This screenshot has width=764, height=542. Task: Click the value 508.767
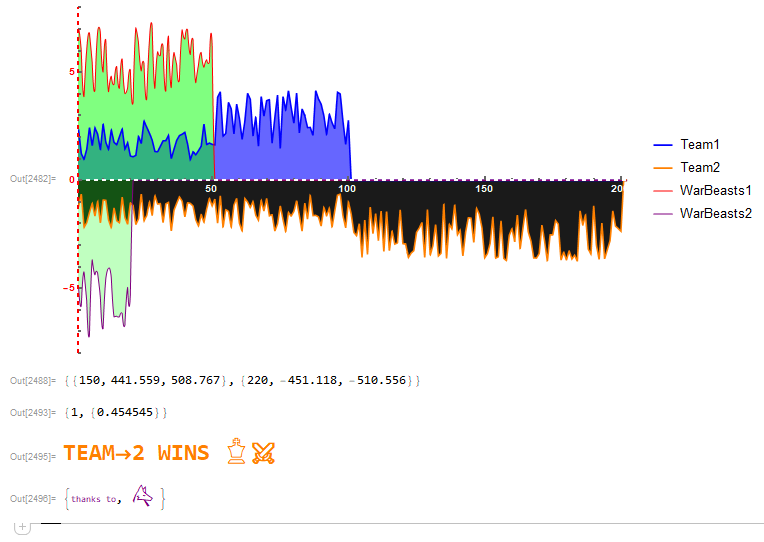tap(195, 380)
